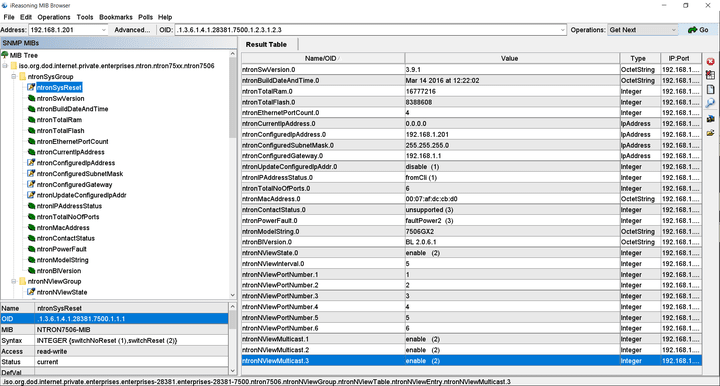Select the ntronNViewMulticast.3 highlighted row
Image resolution: width=720 pixels, height=386 pixels.
click(472, 361)
